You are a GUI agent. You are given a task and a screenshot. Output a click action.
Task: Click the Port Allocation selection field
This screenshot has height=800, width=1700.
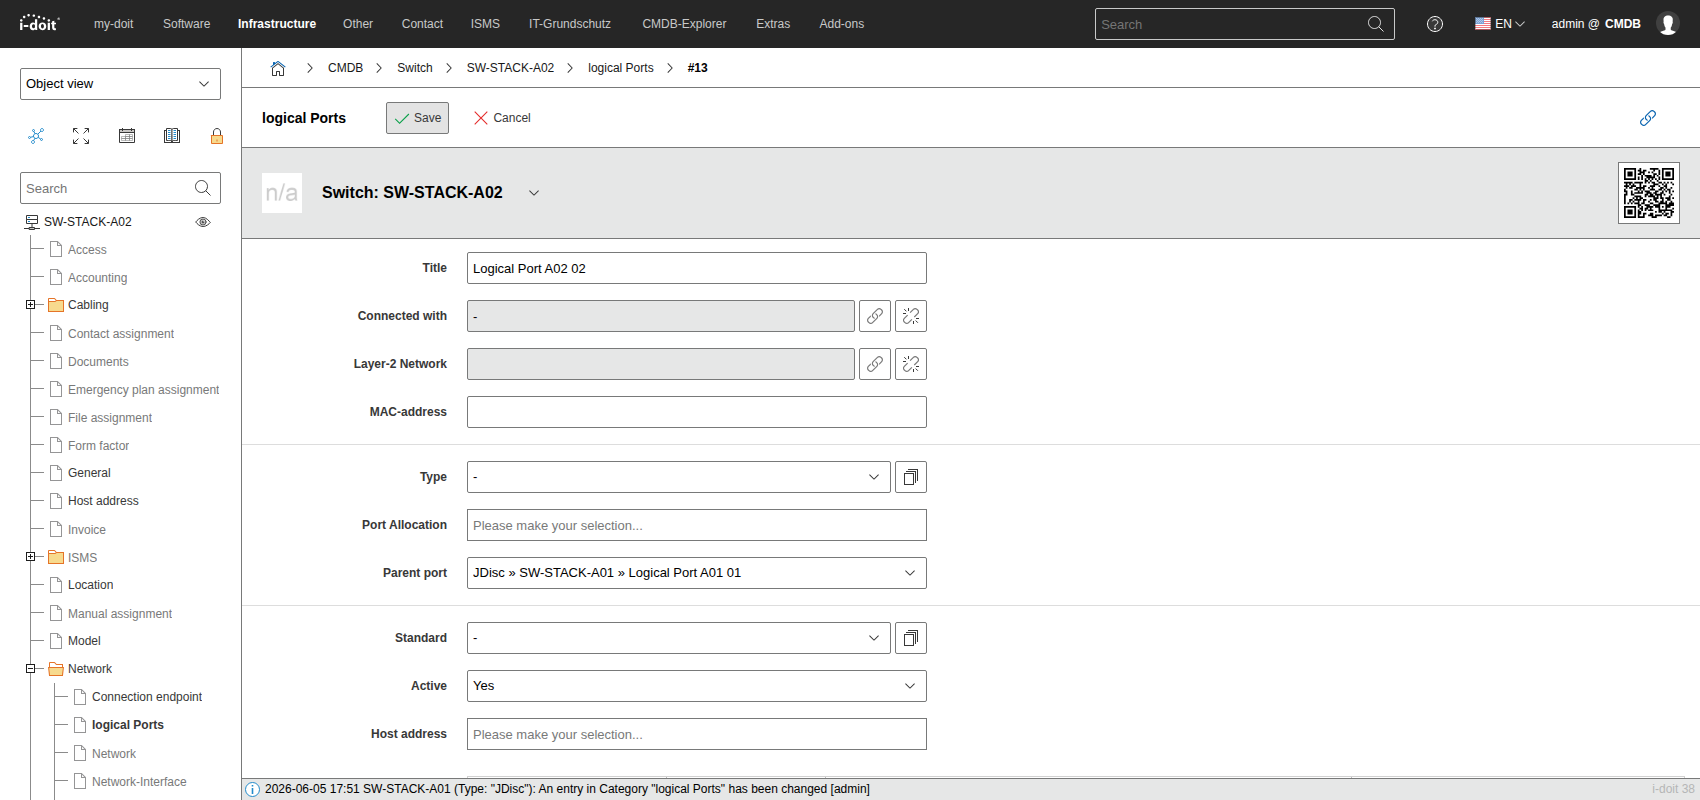(697, 525)
